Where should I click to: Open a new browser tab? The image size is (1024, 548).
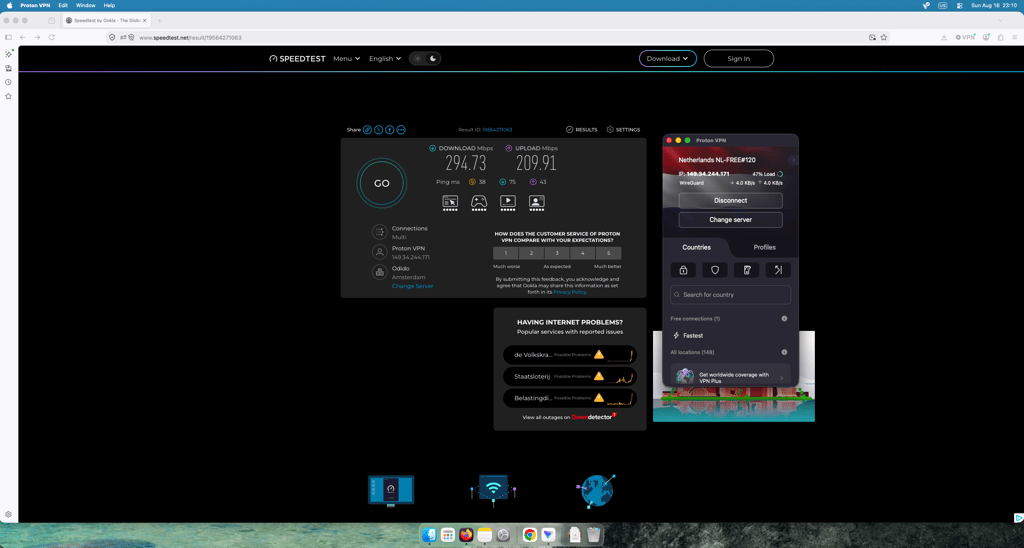tap(159, 20)
